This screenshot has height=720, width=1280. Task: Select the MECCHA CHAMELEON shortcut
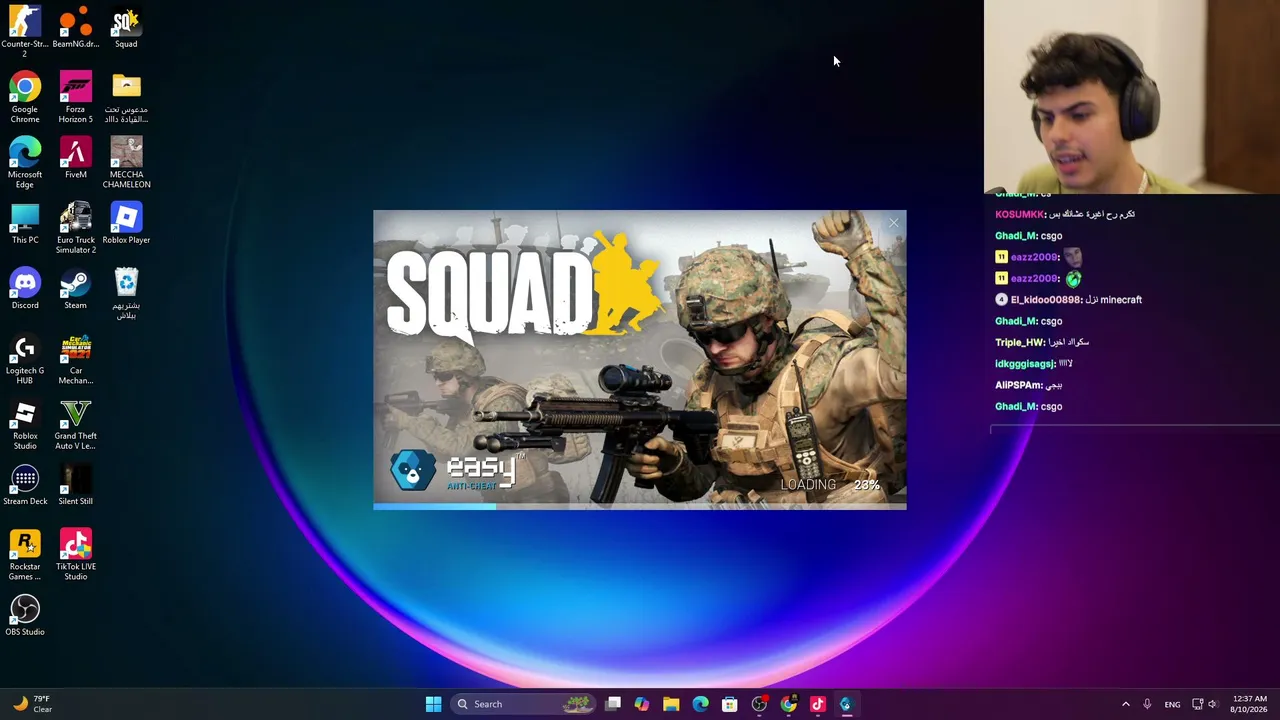(126, 162)
